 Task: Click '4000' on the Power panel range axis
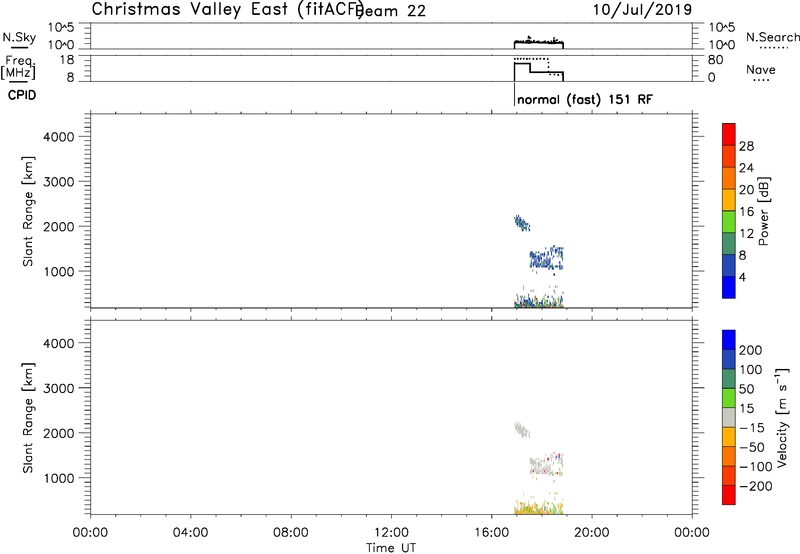tap(59, 137)
